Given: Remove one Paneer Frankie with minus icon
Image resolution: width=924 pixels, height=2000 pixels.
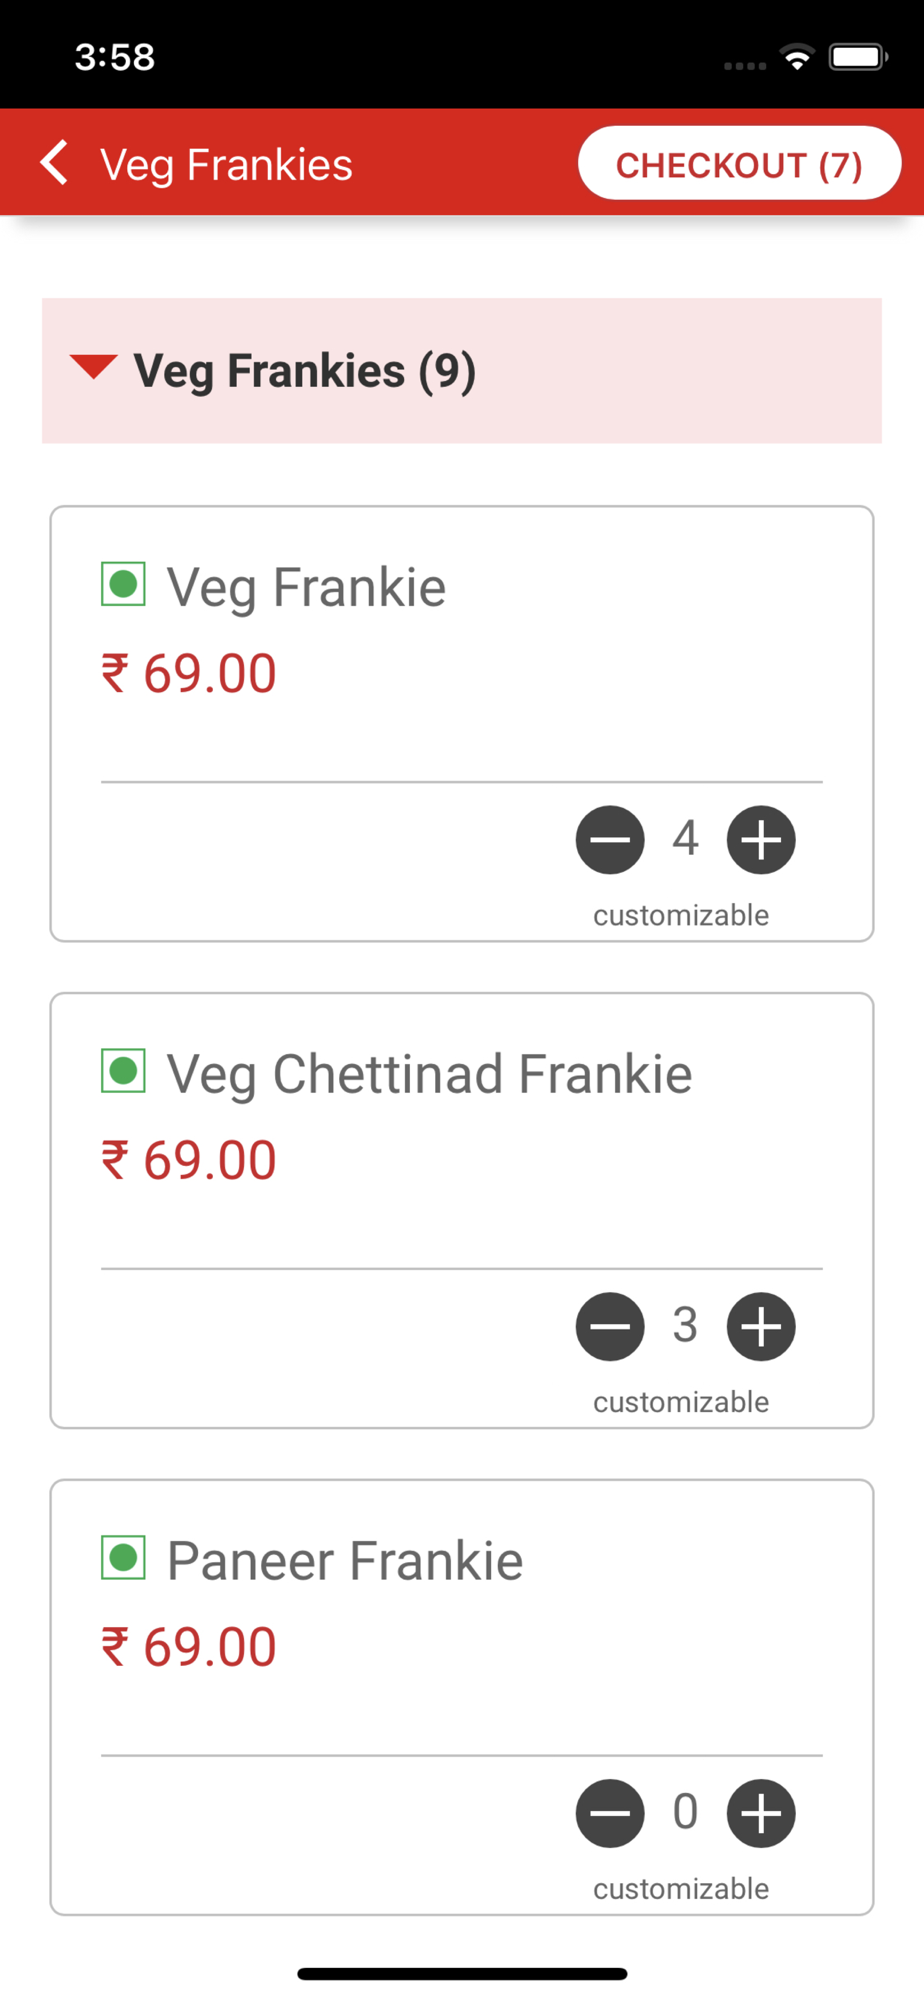Looking at the screenshot, I should [610, 1814].
